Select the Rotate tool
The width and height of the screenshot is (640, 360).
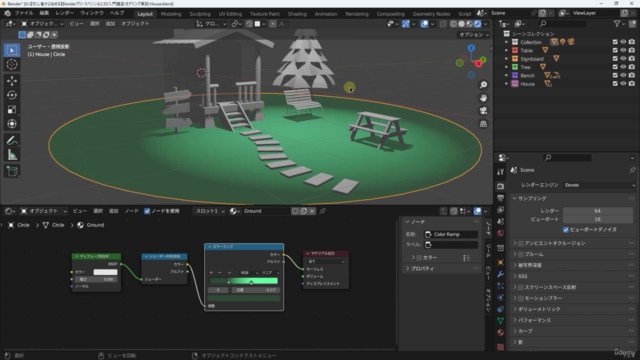point(12,95)
